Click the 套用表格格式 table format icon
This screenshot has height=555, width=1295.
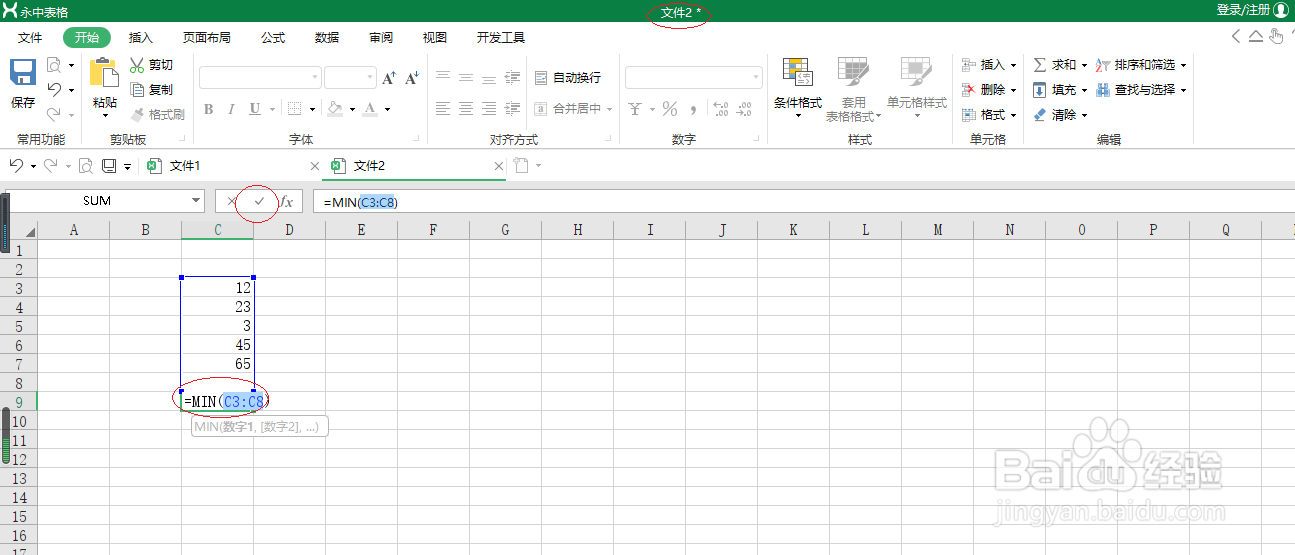[x=853, y=72]
